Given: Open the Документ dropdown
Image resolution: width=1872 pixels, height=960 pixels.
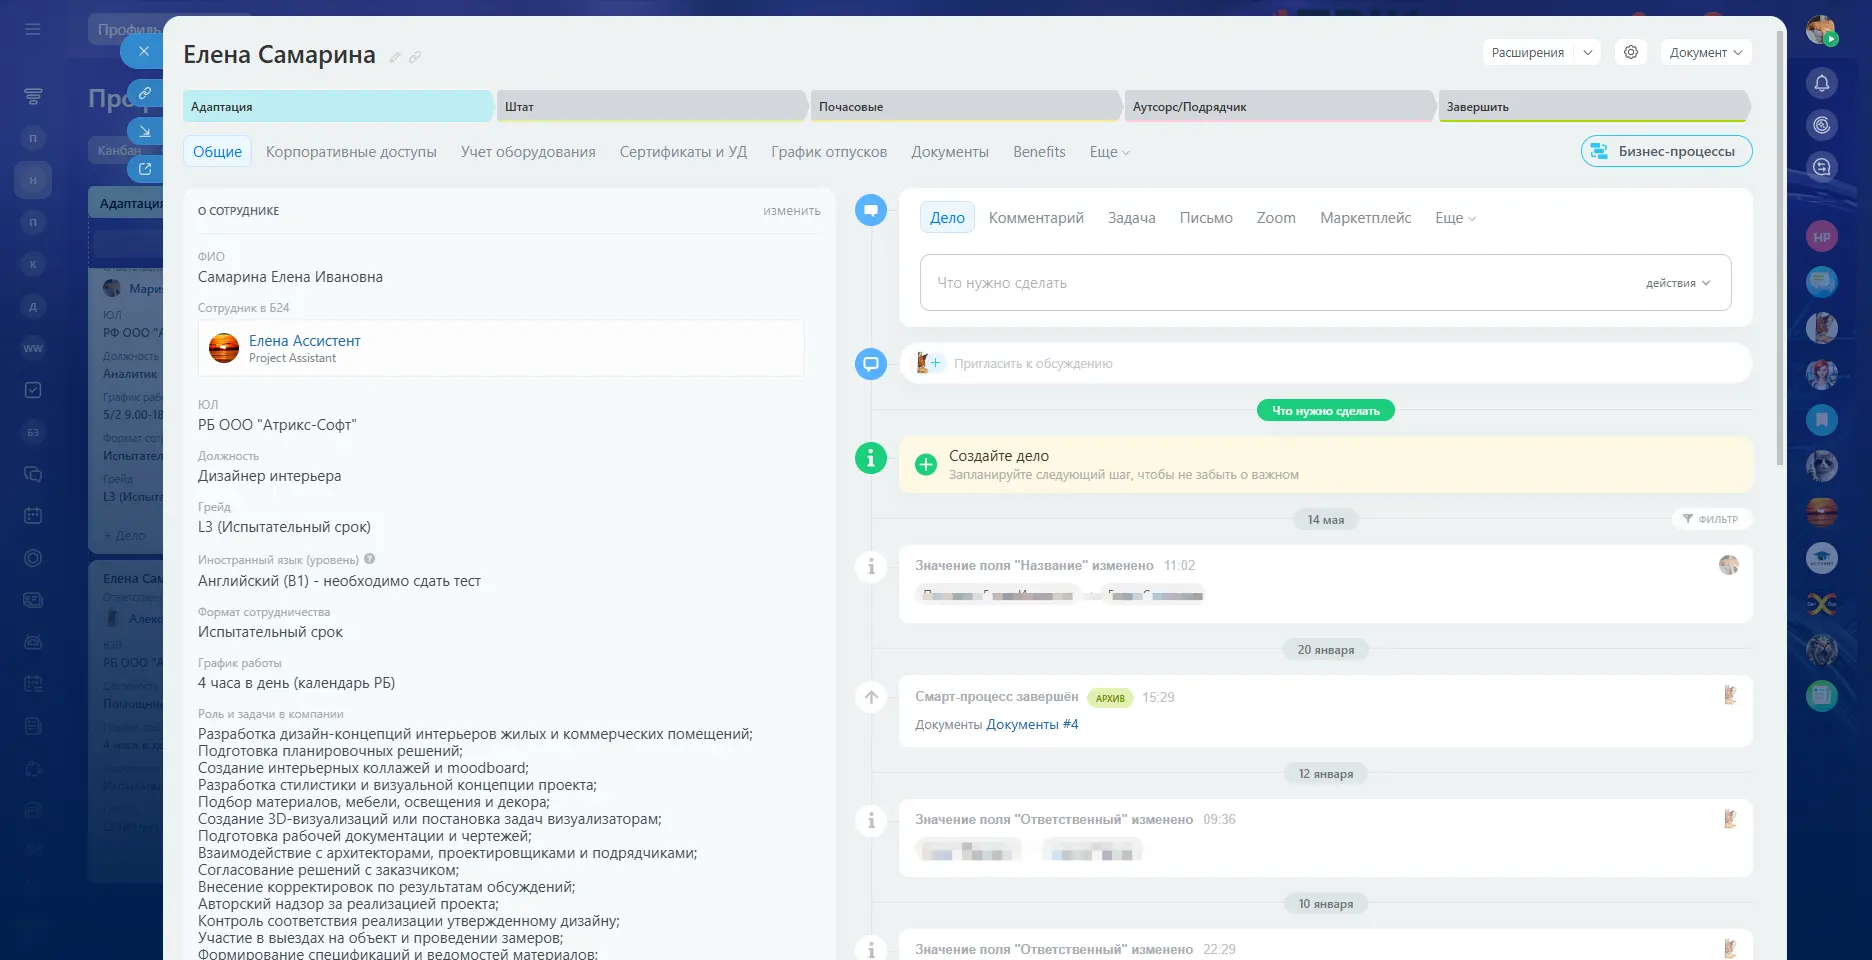Looking at the screenshot, I should tap(1706, 52).
